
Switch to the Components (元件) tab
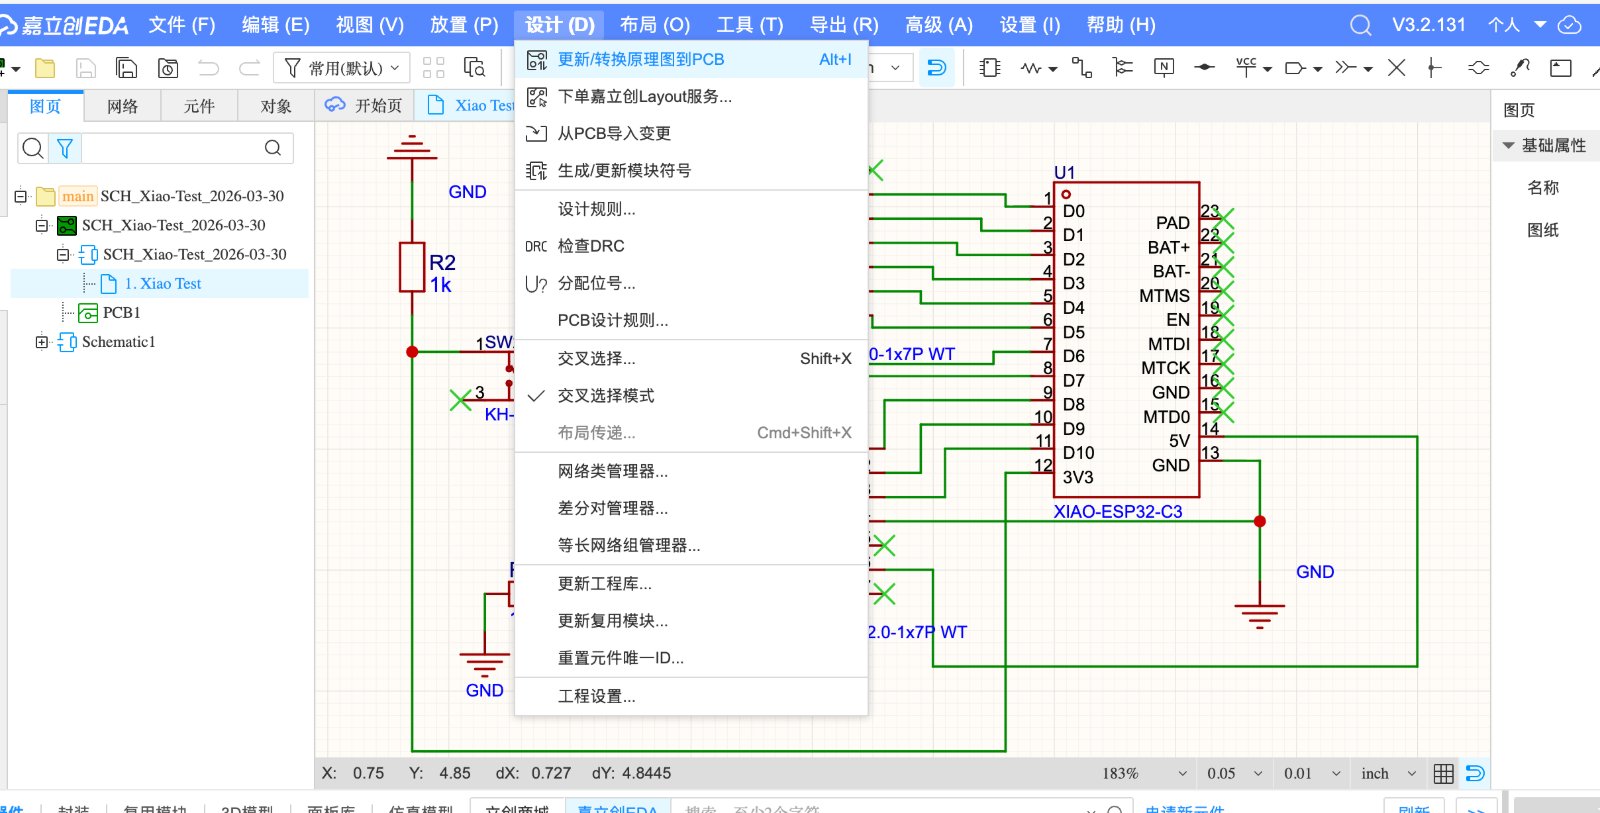[199, 106]
